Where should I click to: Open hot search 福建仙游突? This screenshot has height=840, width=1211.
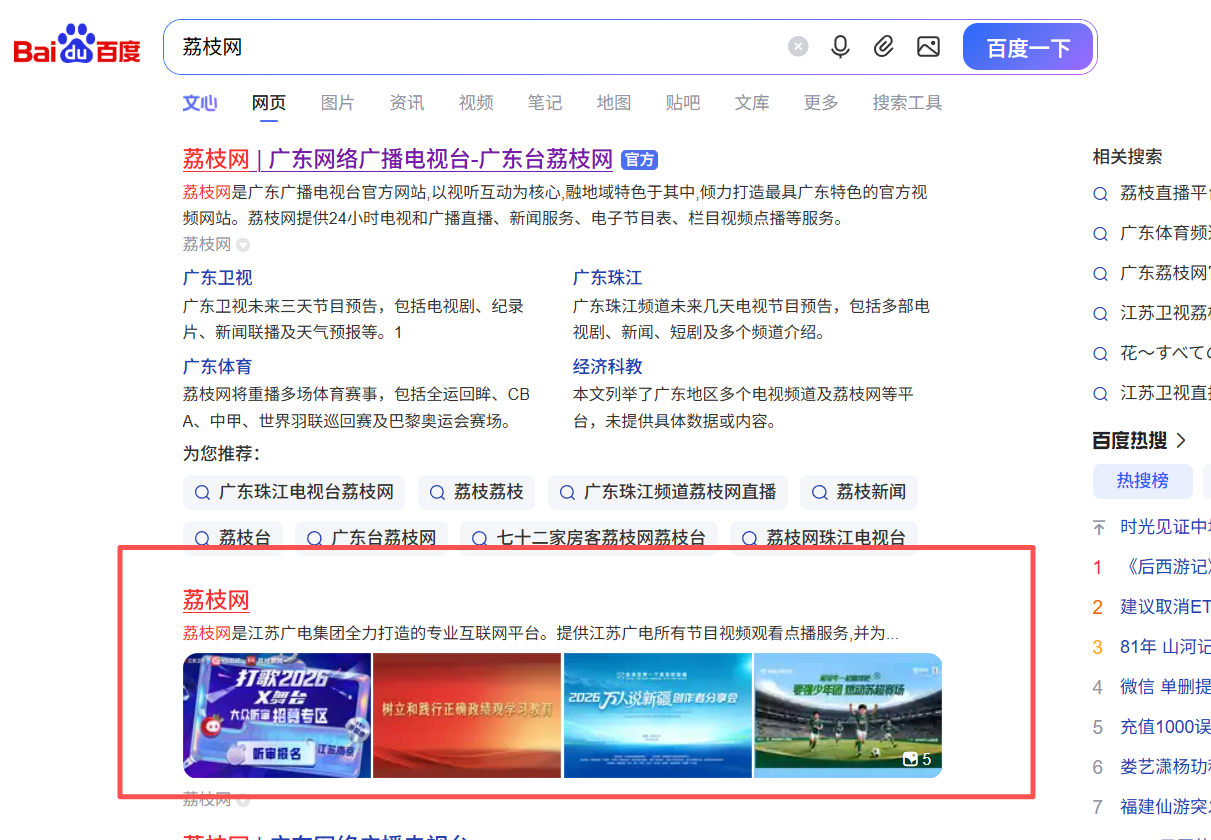1165,807
